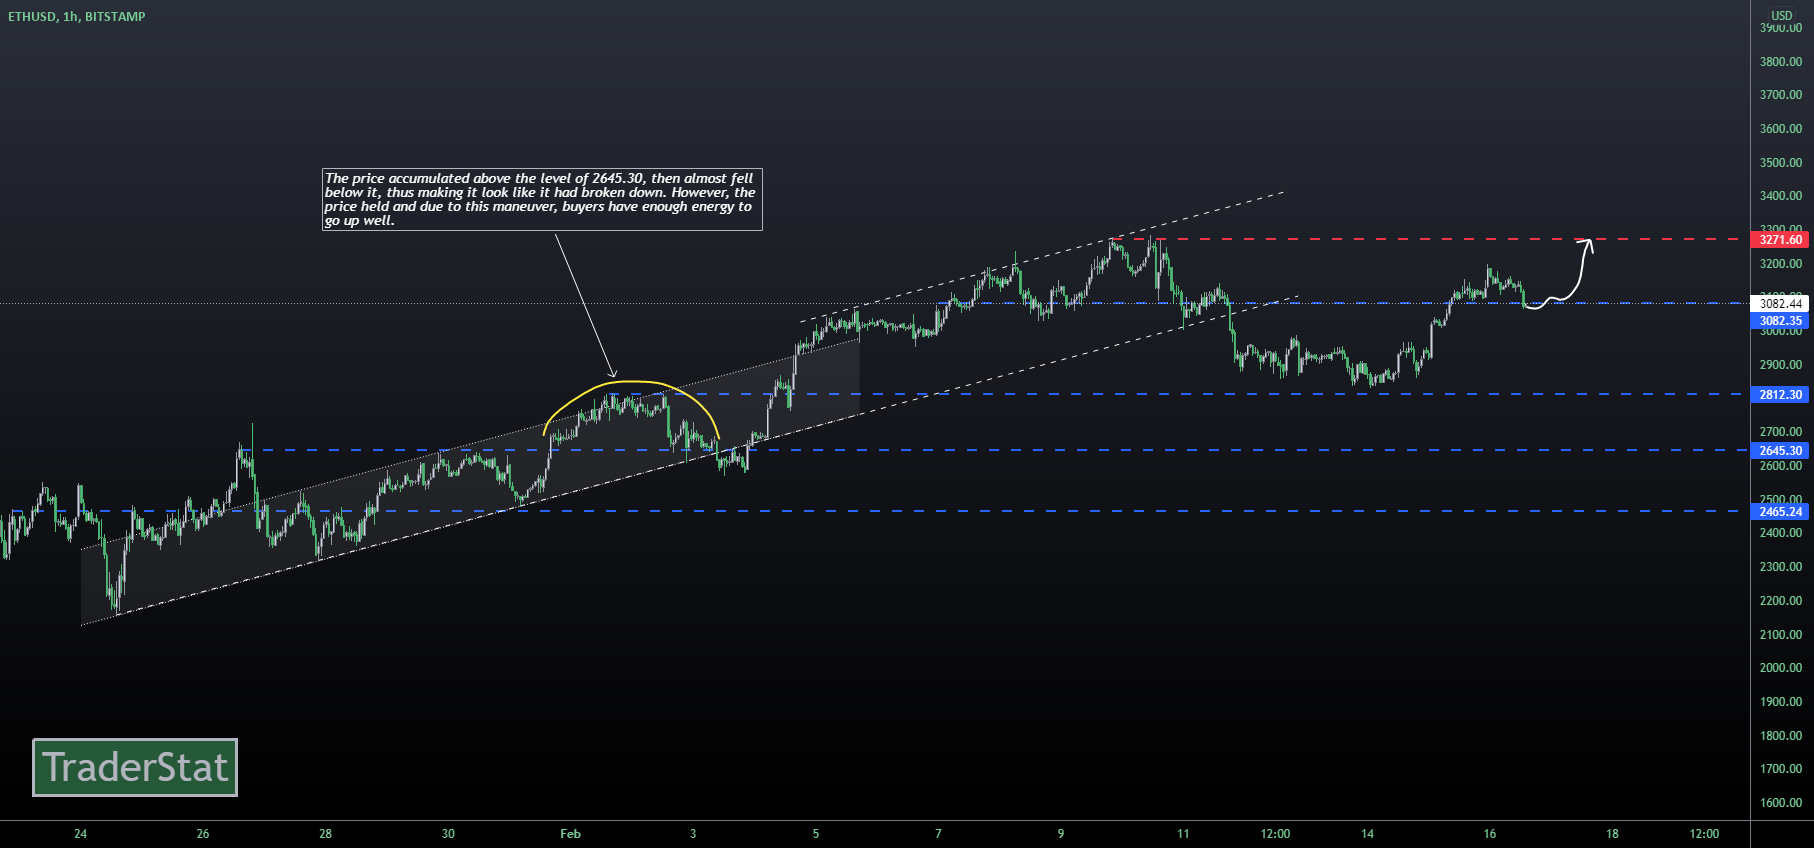This screenshot has width=1814, height=848.
Task: Click the Feb label on time axis
Action: tap(570, 834)
